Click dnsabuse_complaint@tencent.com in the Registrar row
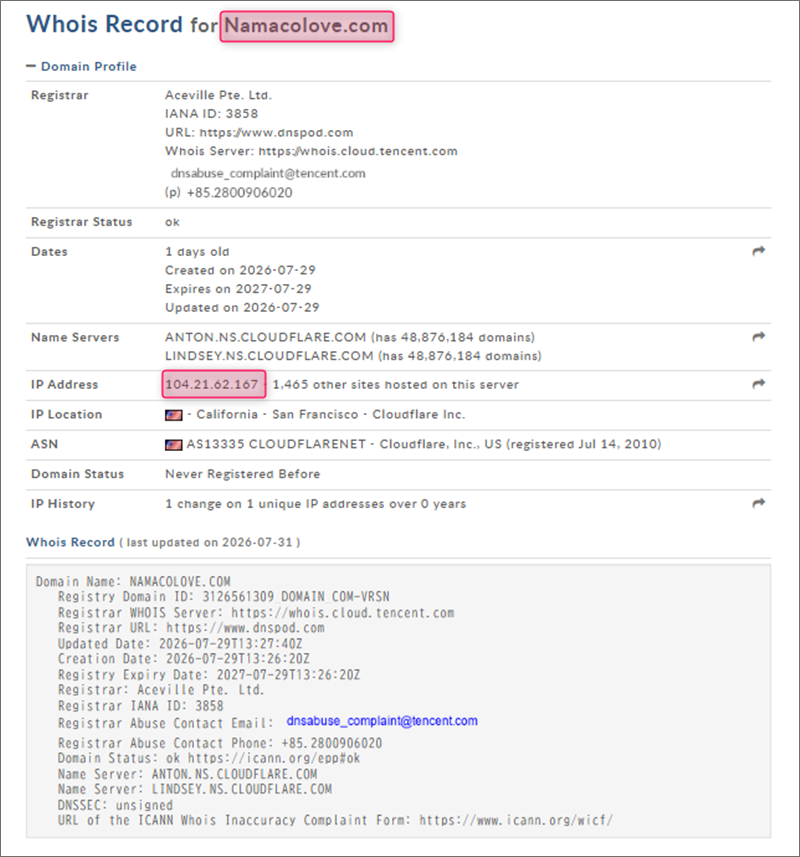The width and height of the screenshot is (800, 857). click(x=268, y=173)
